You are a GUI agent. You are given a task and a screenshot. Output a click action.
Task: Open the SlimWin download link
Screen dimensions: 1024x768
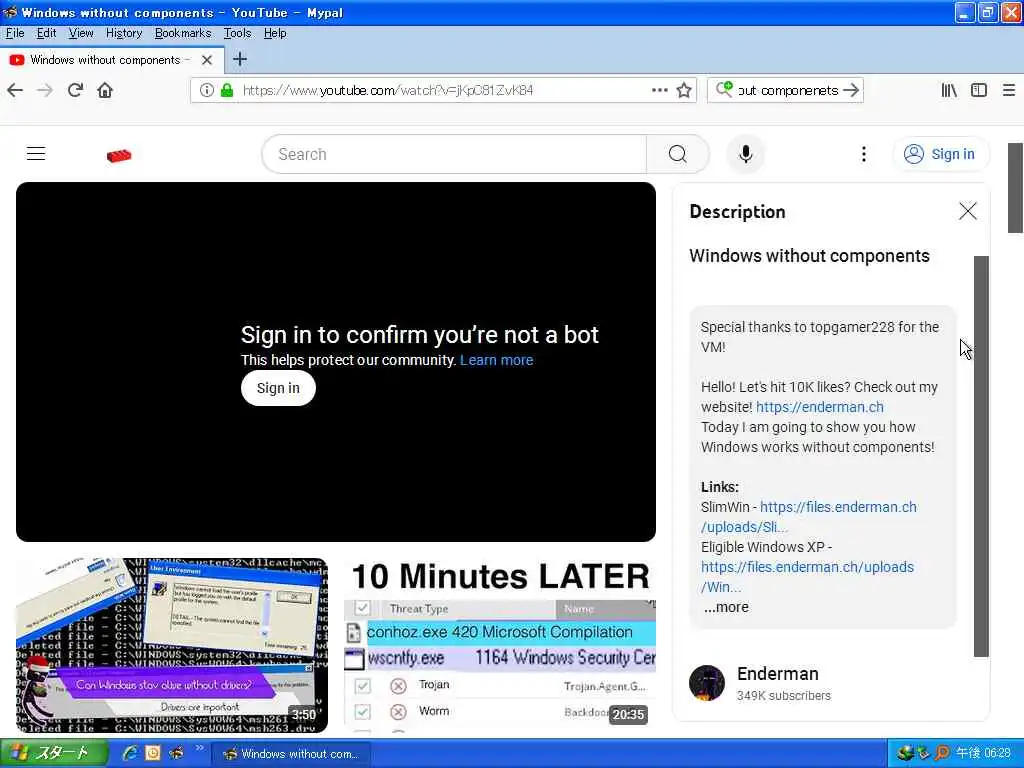tap(809, 517)
